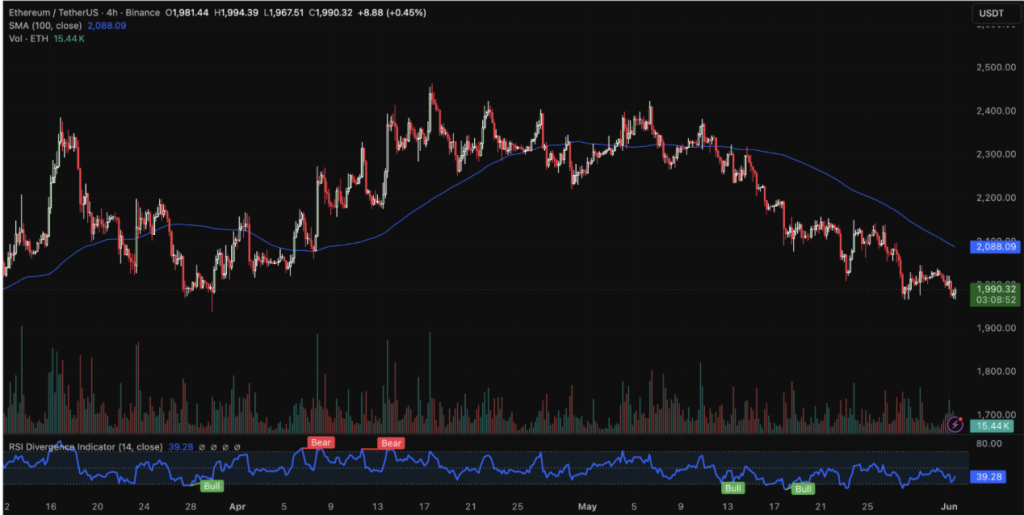Click the Bull label above May 13
Image resolution: width=1024 pixels, height=515 pixels.
(733, 488)
